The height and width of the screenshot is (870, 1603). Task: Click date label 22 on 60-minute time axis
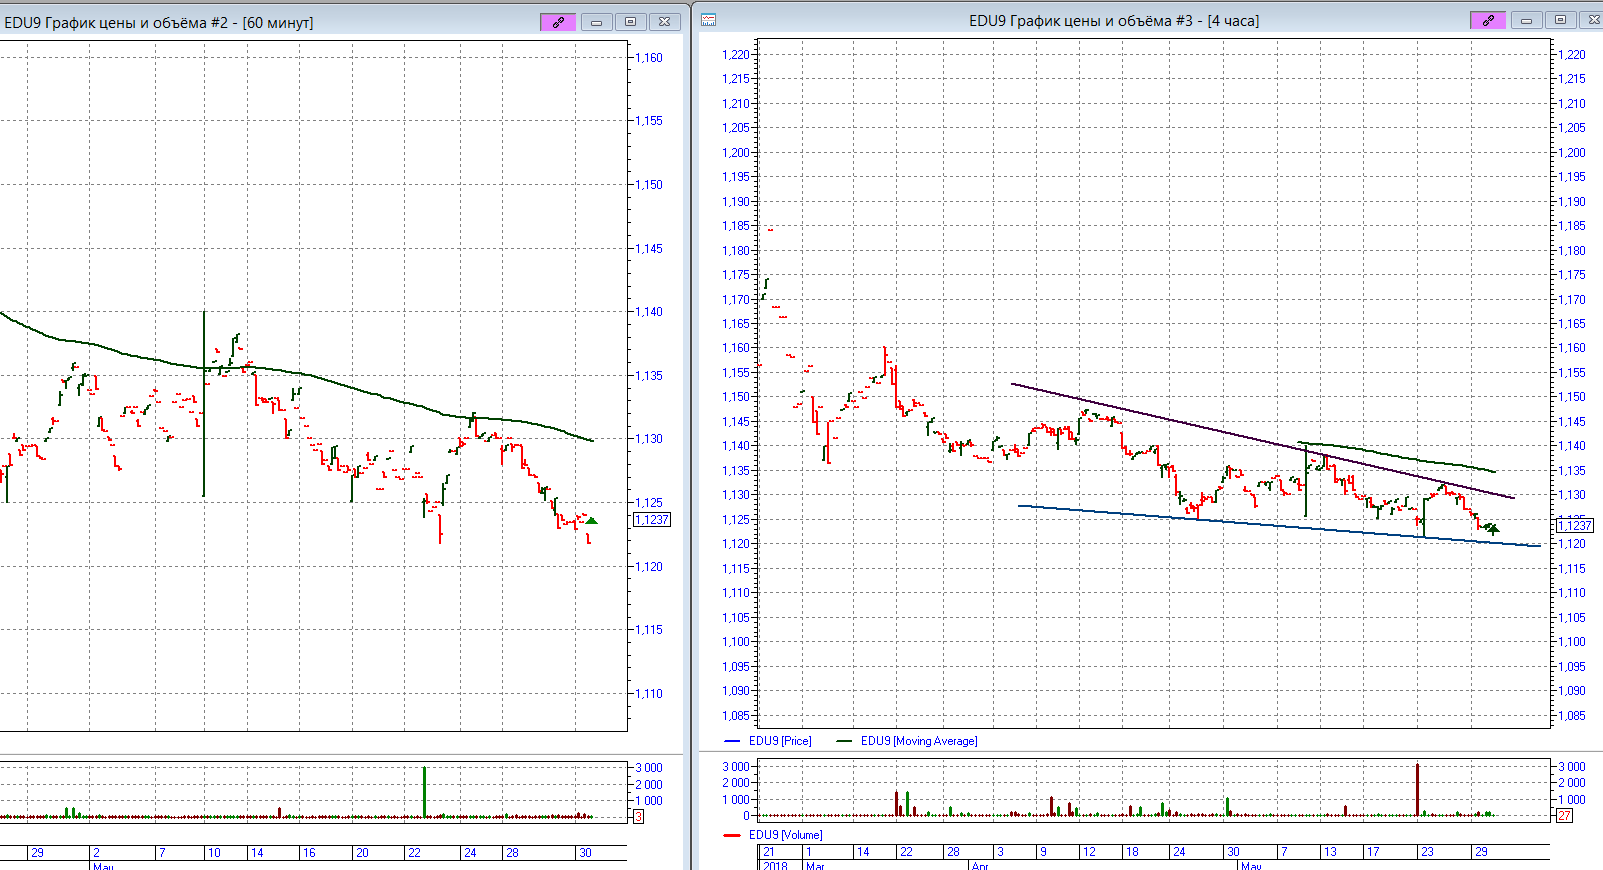point(414,853)
